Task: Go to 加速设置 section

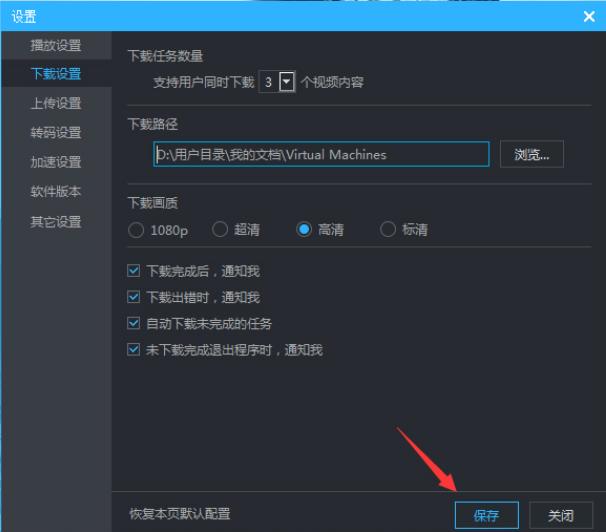Action: pyautogui.click(x=56, y=162)
